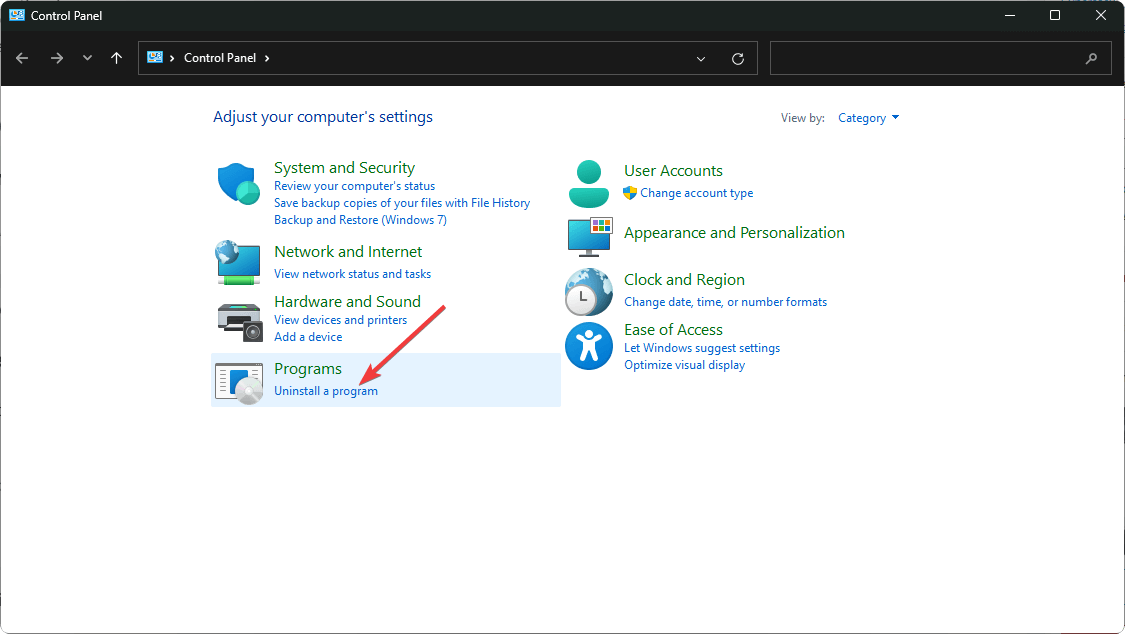Open View network status and tasks

(353, 274)
